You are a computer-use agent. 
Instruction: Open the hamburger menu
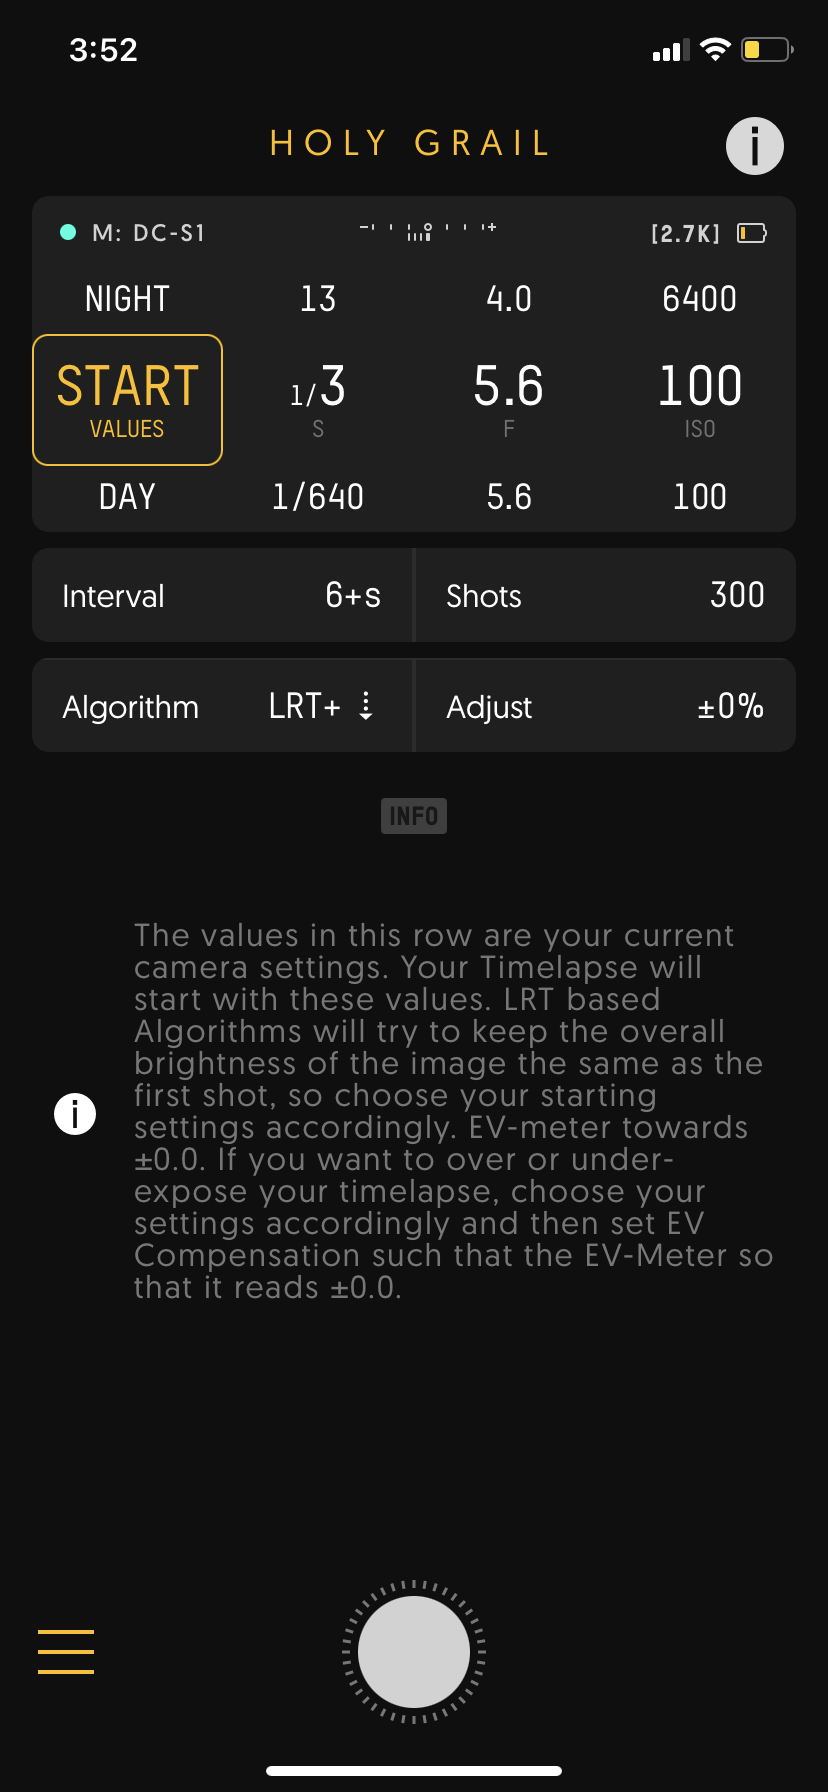(66, 1651)
